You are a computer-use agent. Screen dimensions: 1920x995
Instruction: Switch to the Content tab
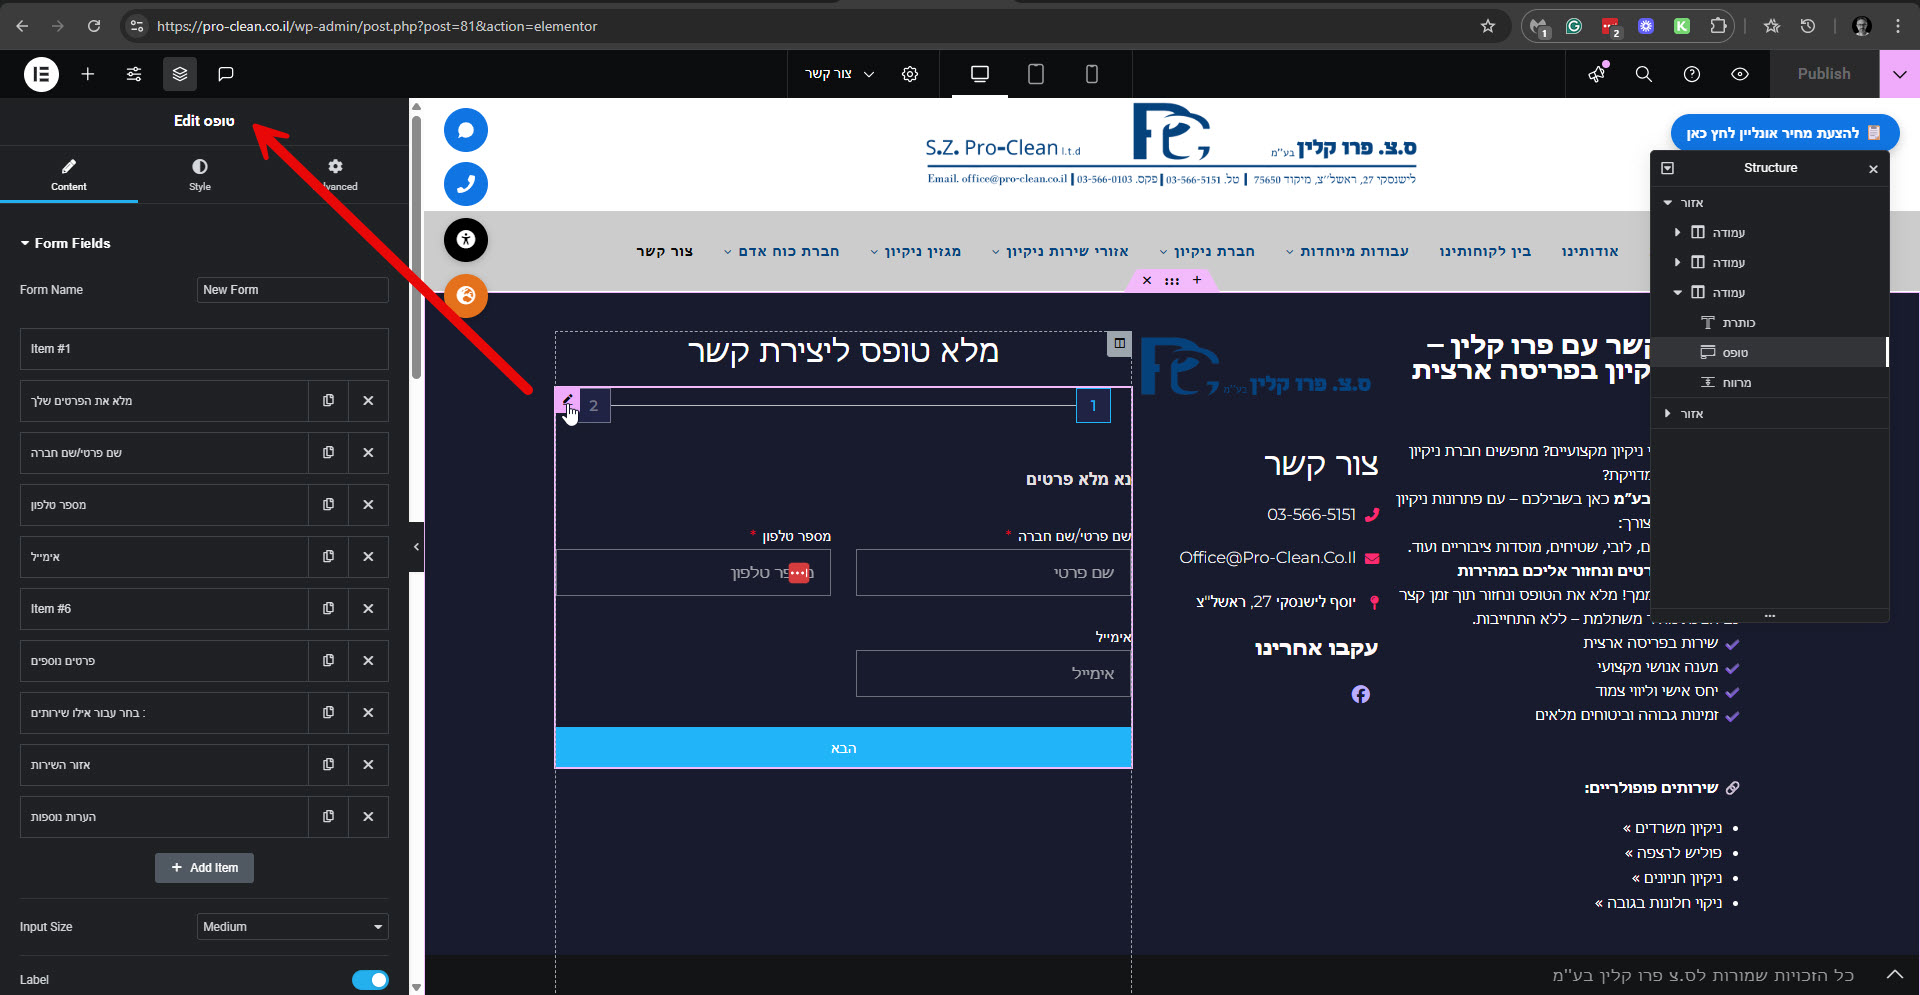[x=69, y=174]
